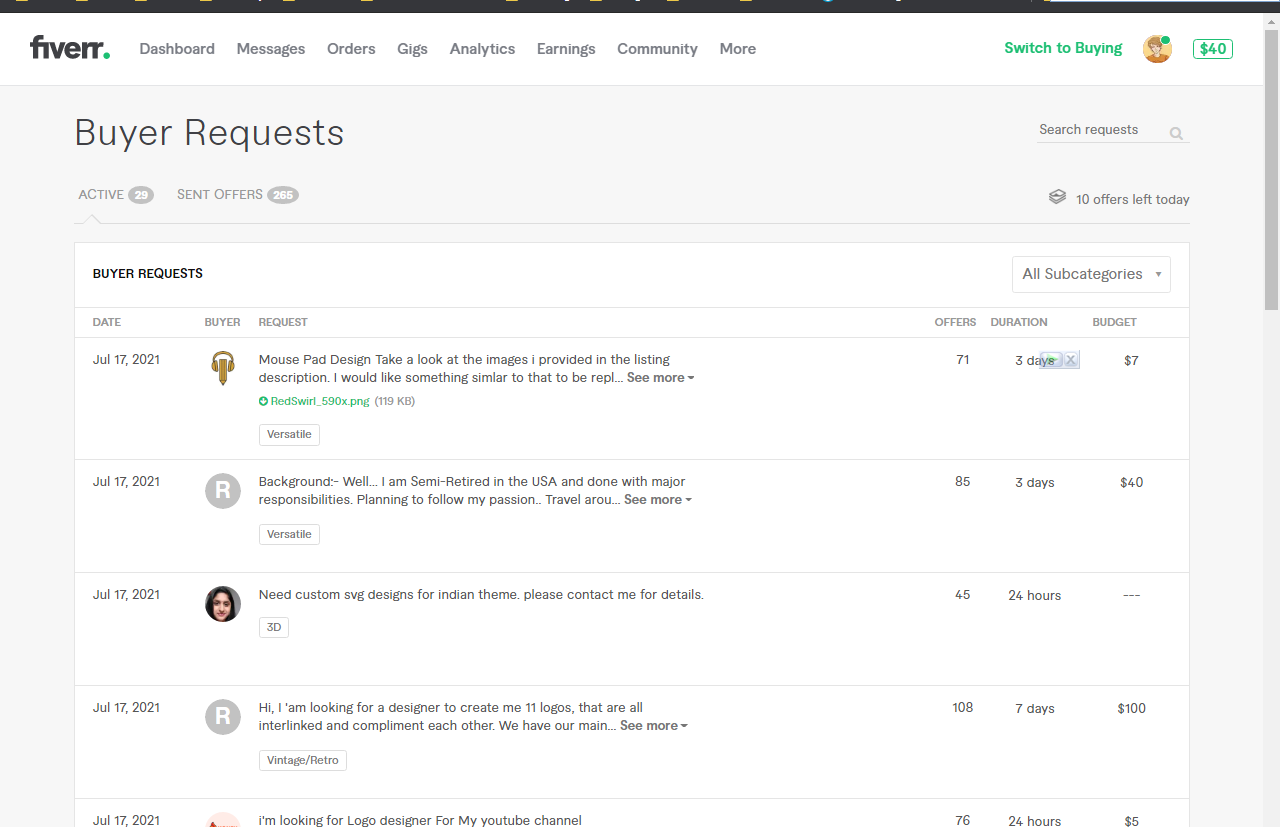The image size is (1280, 827).
Task: Open the All Subcategories dropdown
Action: [1091, 274]
